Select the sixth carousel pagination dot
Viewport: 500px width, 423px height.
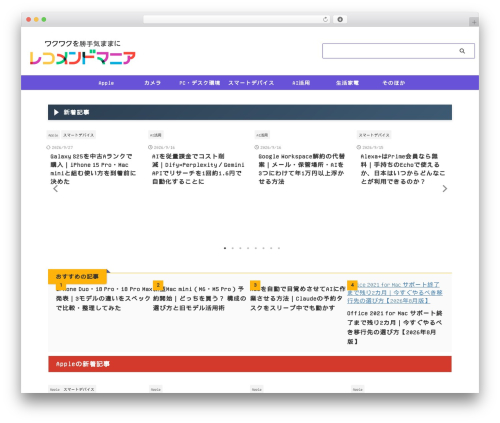[x=263, y=248]
